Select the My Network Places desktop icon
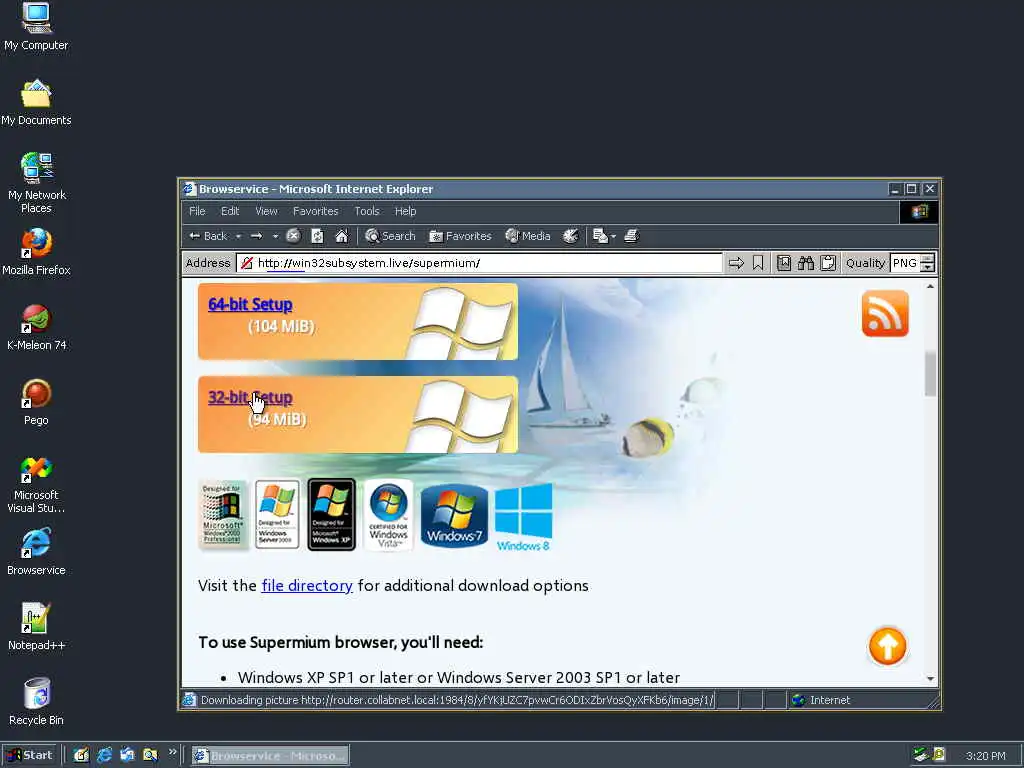The height and width of the screenshot is (768, 1024). [x=36, y=183]
